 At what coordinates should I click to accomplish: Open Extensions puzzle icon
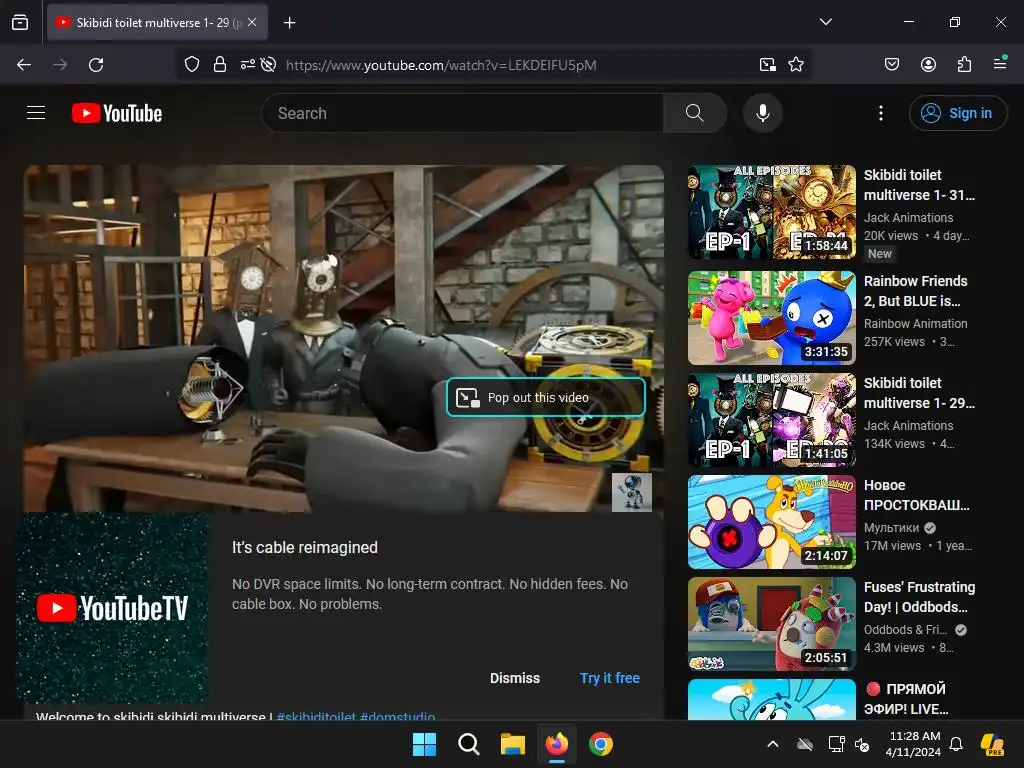click(x=964, y=64)
